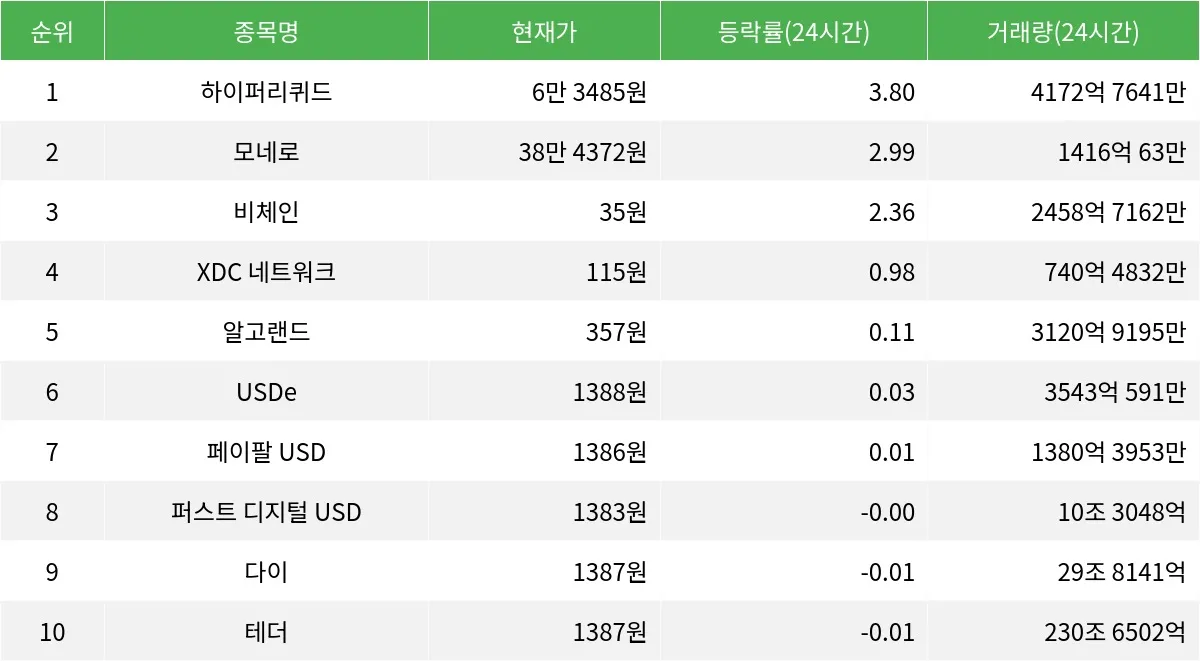Click the 등락률(24시간) column header
1200x661 pixels.
pos(793,32)
